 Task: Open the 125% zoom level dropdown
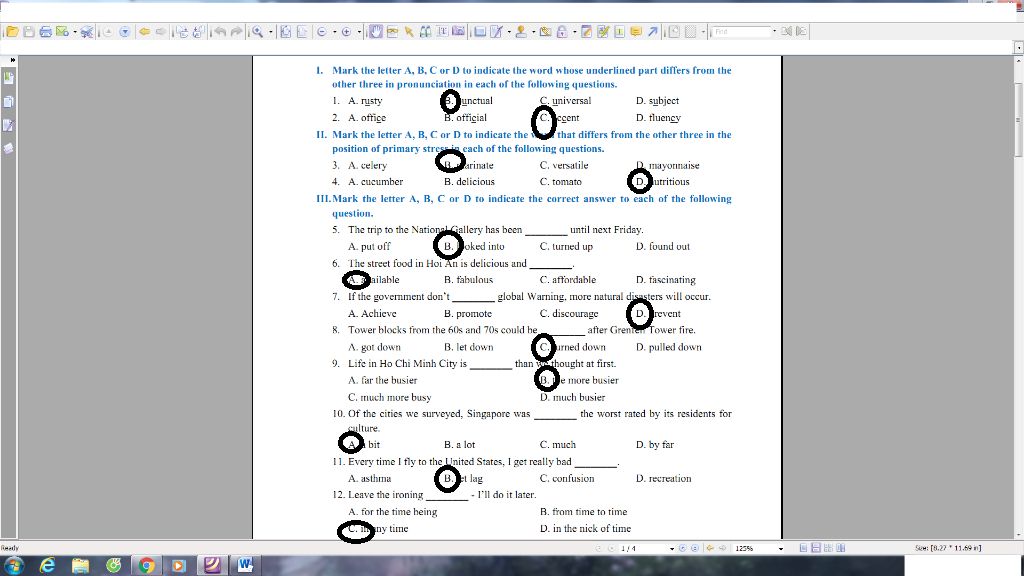point(781,549)
